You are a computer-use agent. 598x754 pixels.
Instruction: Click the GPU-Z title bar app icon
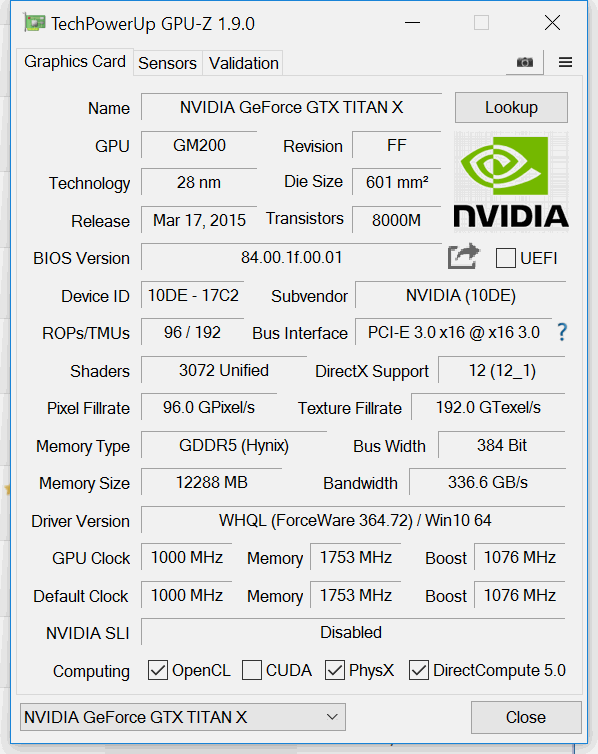(34, 23)
